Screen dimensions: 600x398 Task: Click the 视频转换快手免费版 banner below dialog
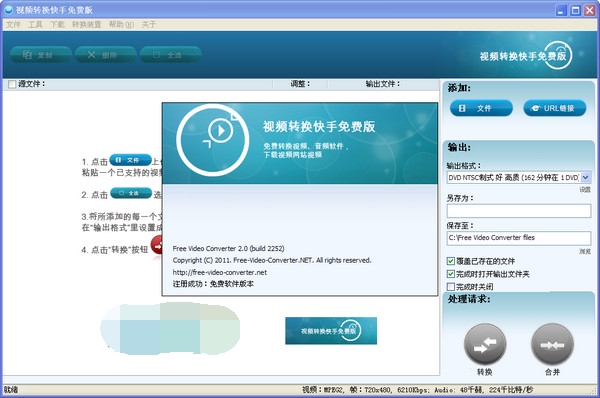click(331, 331)
